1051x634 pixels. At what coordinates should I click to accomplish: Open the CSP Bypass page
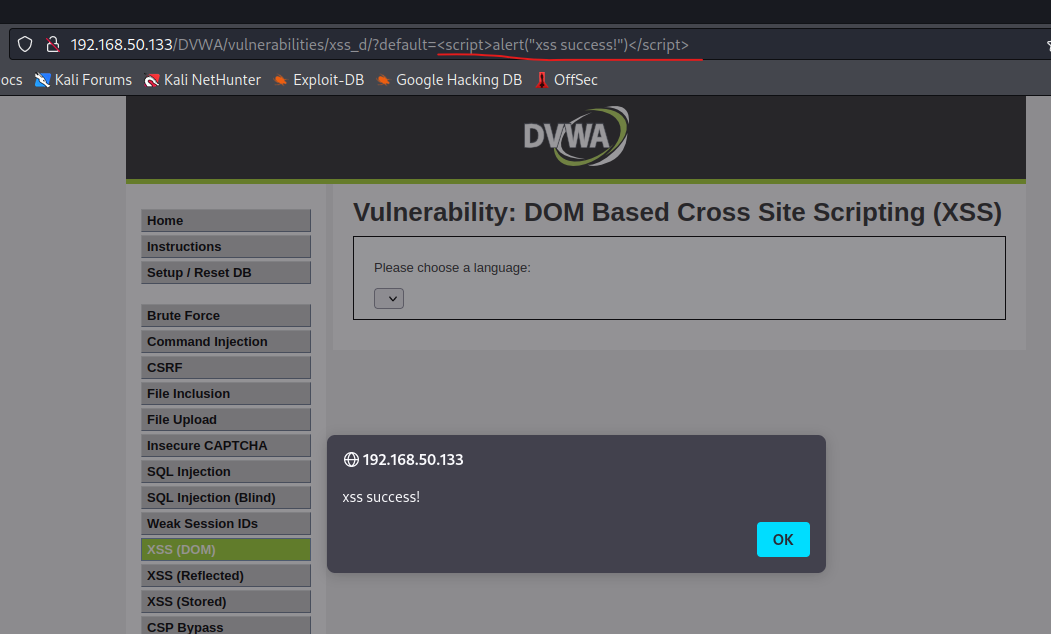pyautogui.click(x=226, y=627)
